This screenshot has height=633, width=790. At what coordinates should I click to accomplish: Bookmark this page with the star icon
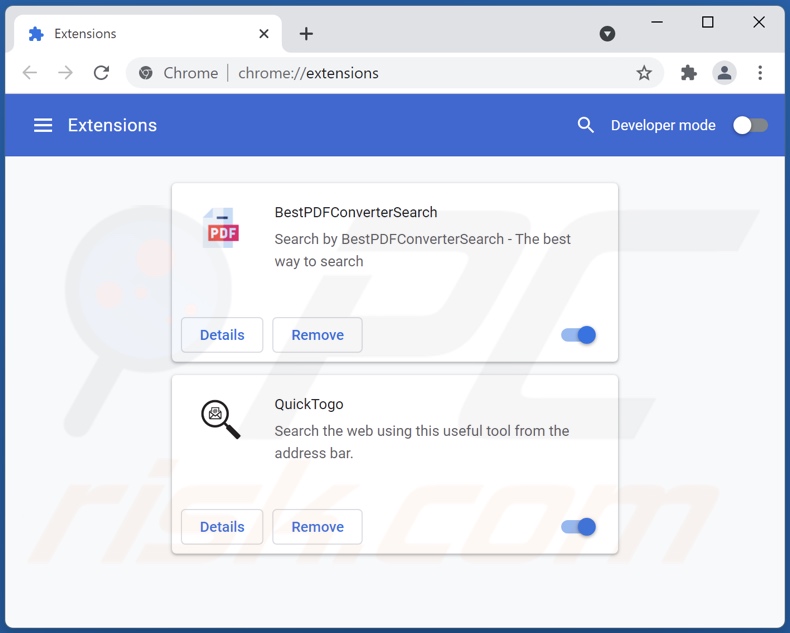644,73
